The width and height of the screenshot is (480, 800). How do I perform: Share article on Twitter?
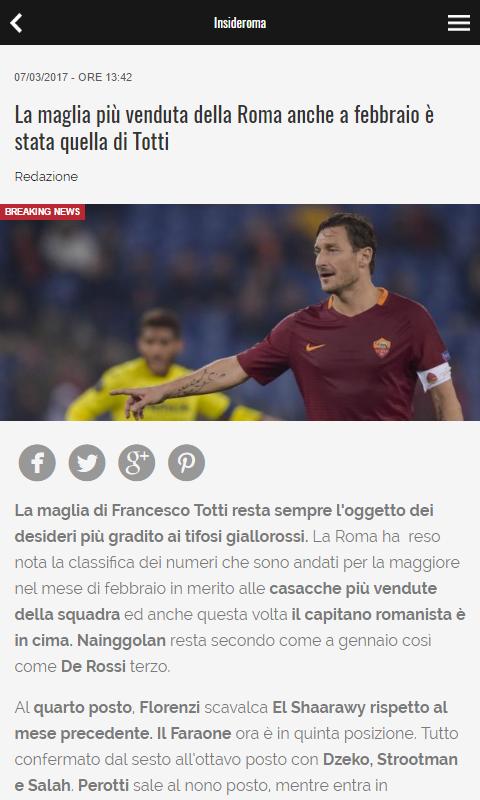(87, 463)
